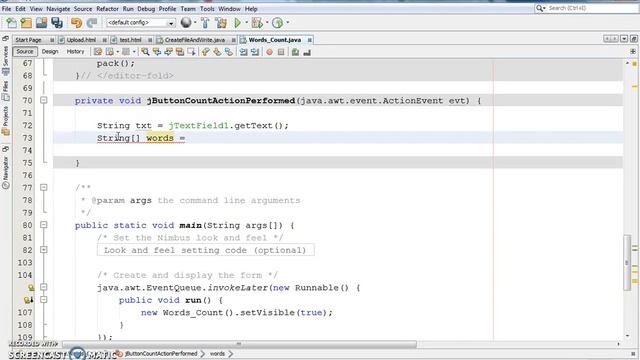Click the Build Project hammer icon
Screen dimensions: 640x360
pyautogui.click(x=205, y=23)
